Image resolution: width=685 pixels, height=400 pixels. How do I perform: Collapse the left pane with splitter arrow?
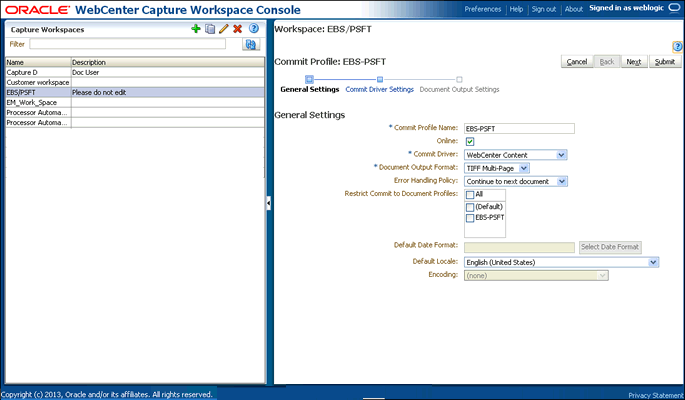[268, 203]
